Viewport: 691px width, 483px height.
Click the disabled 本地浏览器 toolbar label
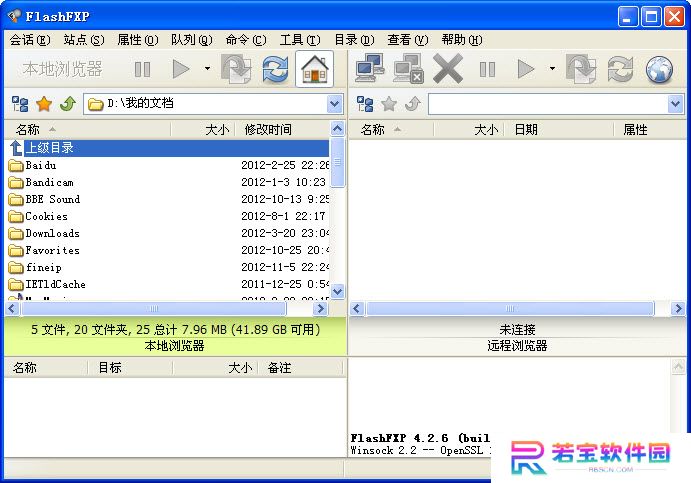tap(63, 69)
